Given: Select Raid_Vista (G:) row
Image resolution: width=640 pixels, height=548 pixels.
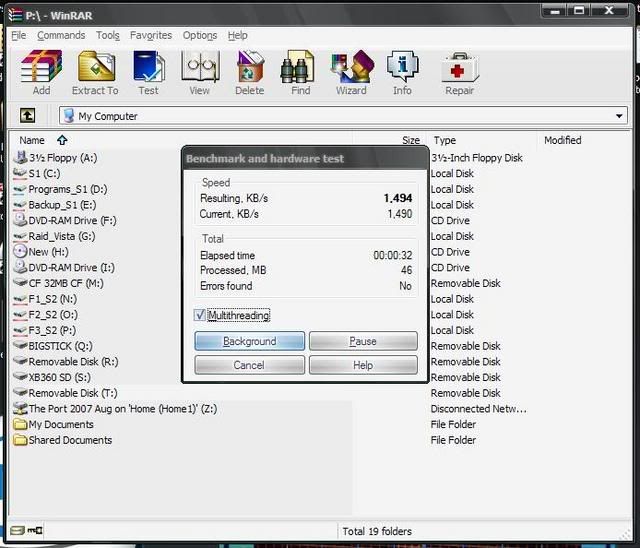Looking at the screenshot, I should (x=62, y=236).
